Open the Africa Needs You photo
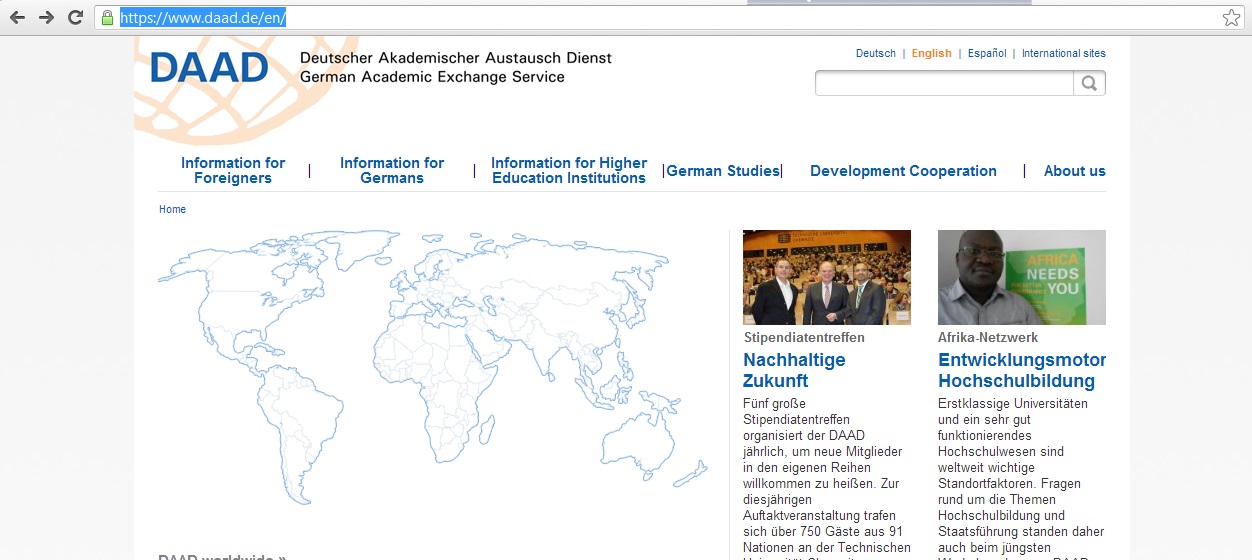The image size is (1252, 560). [1022, 277]
